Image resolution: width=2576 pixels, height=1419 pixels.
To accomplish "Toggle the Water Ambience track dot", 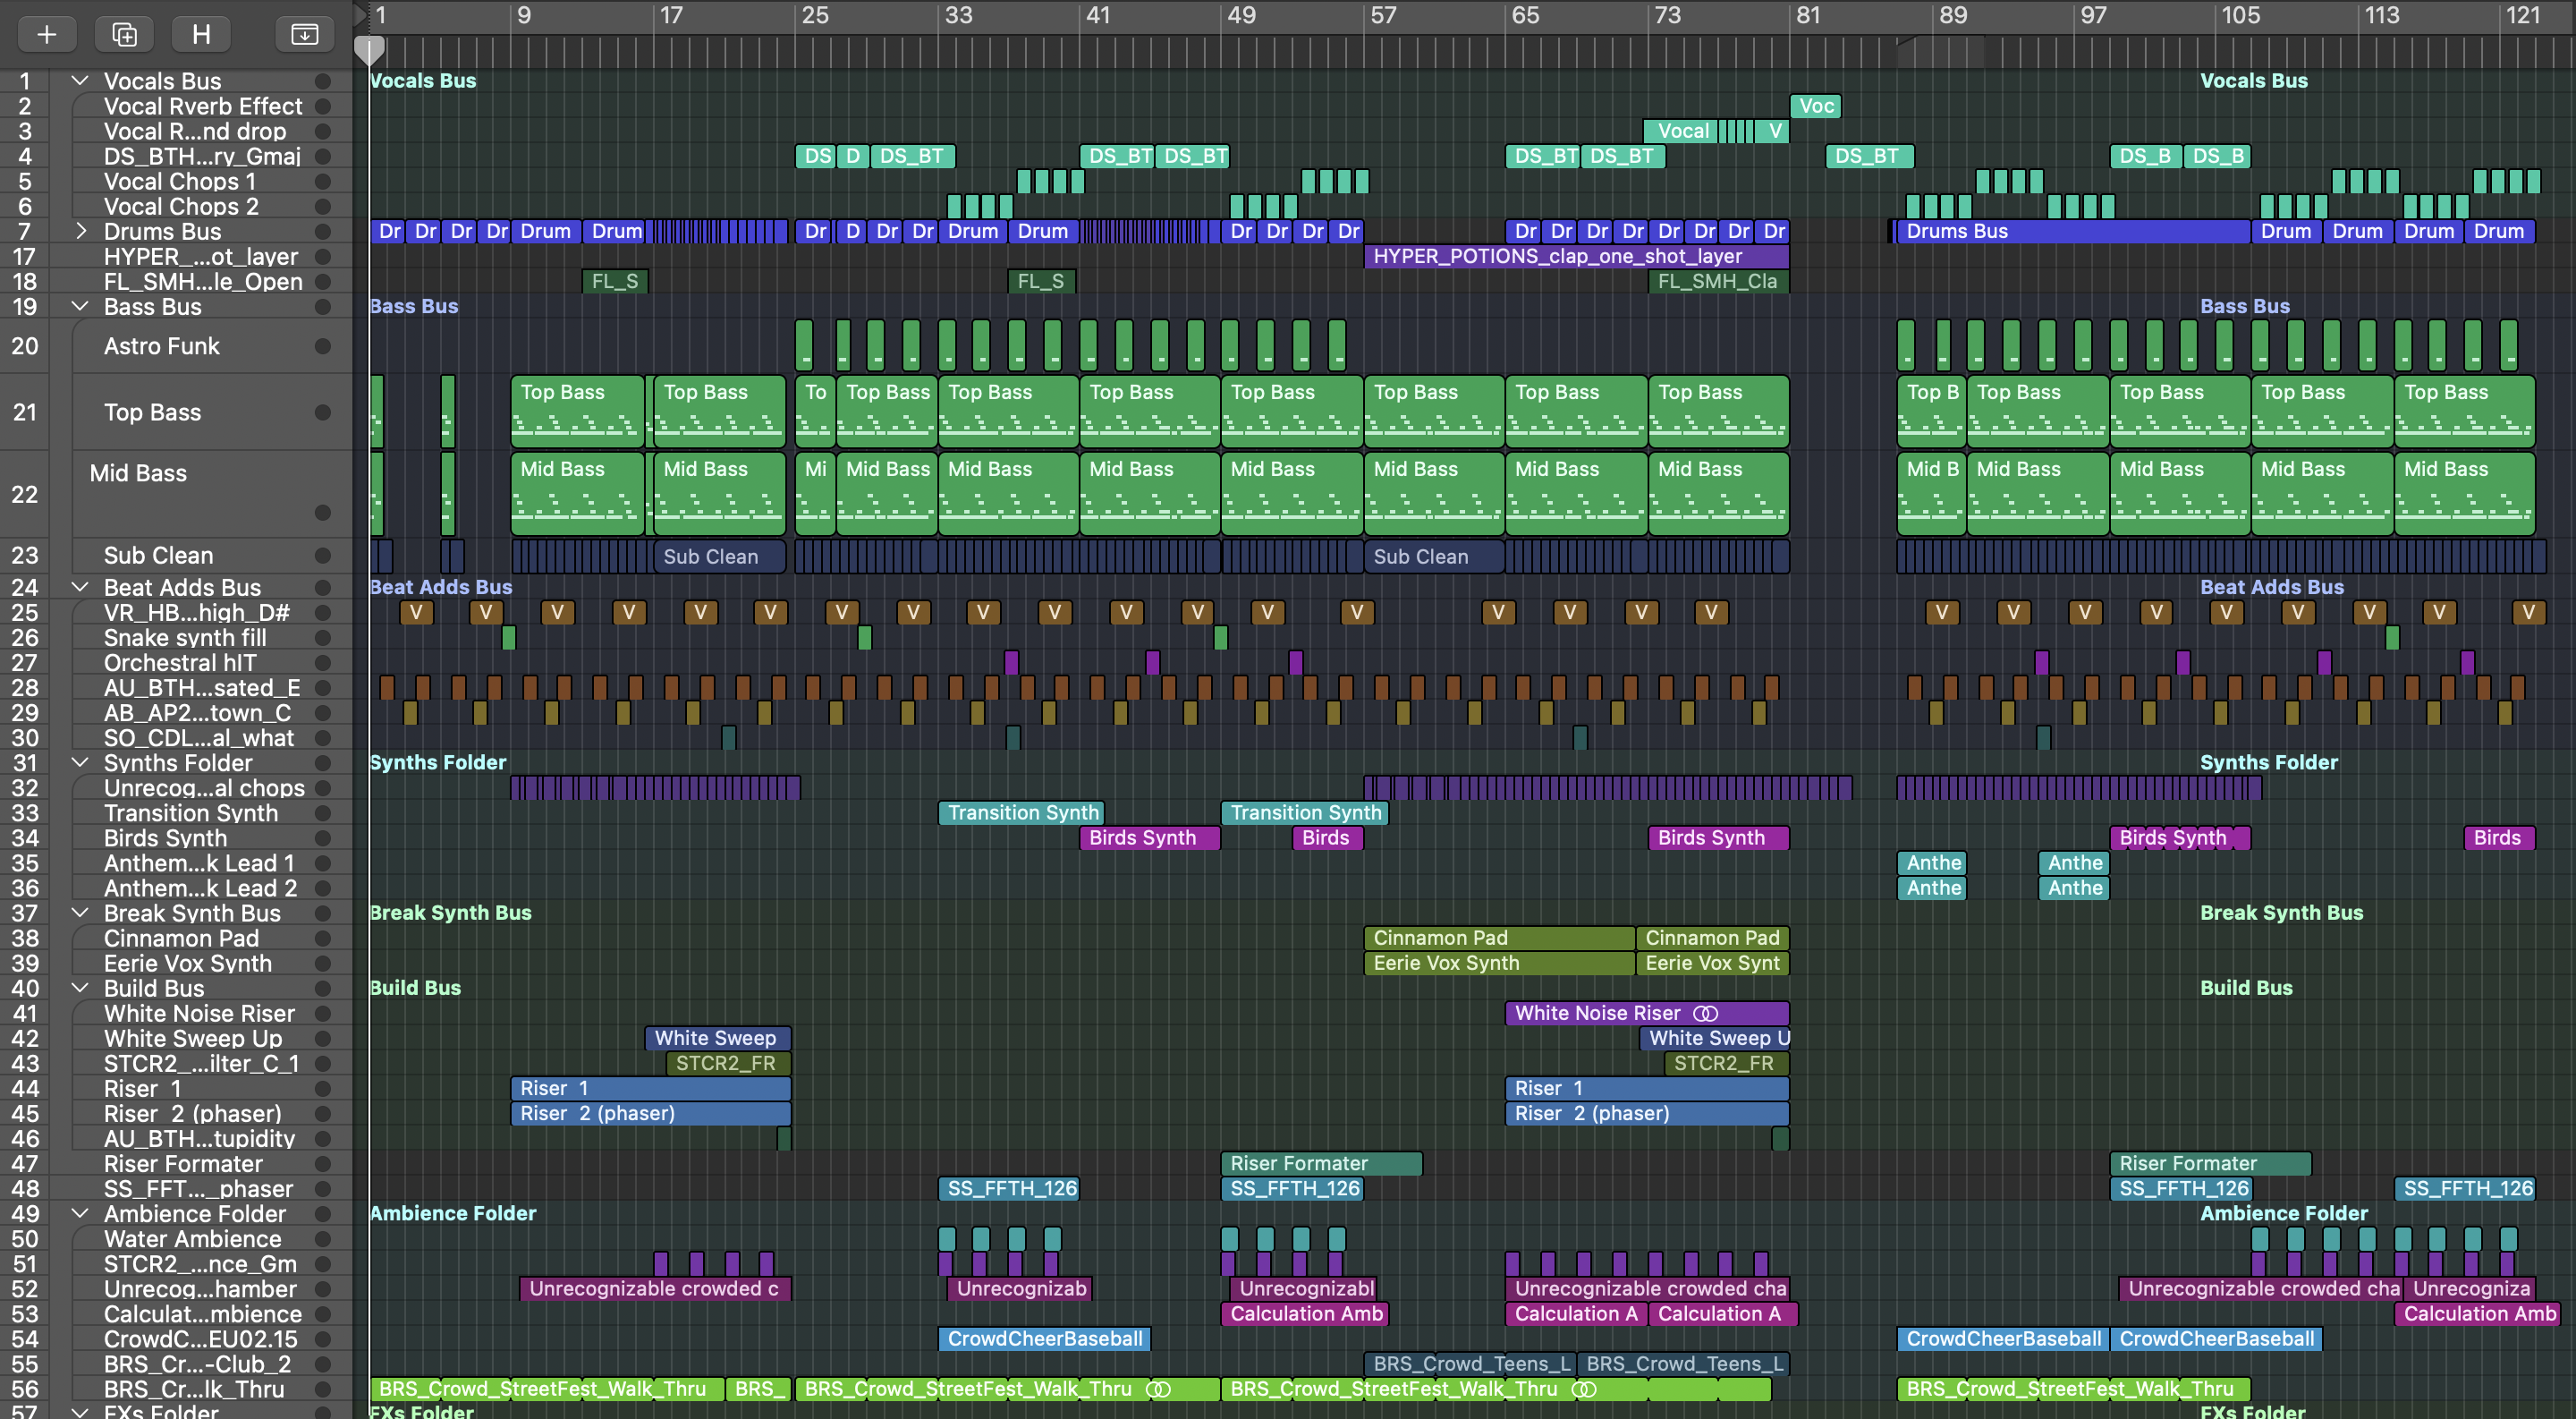I will (x=323, y=1239).
